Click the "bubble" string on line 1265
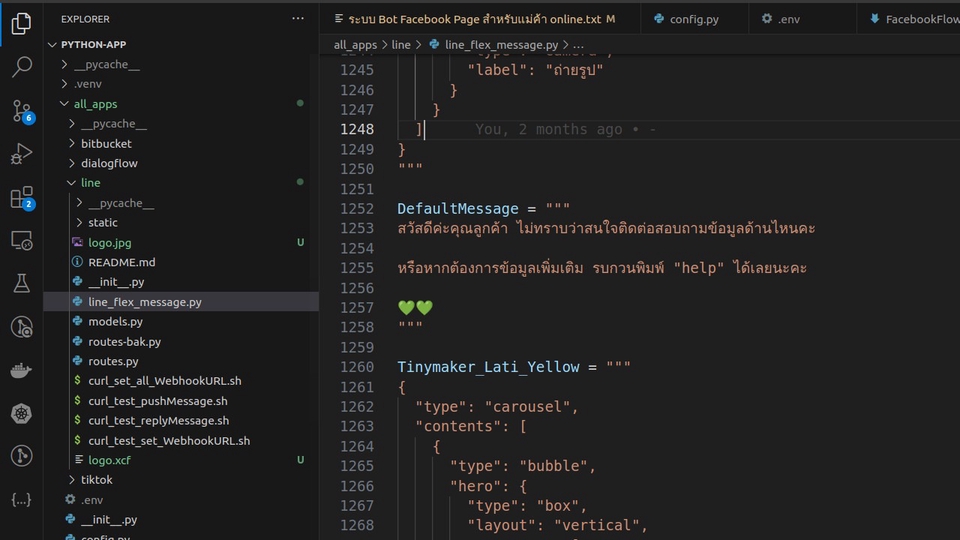The height and width of the screenshot is (540, 960). [x=553, y=466]
